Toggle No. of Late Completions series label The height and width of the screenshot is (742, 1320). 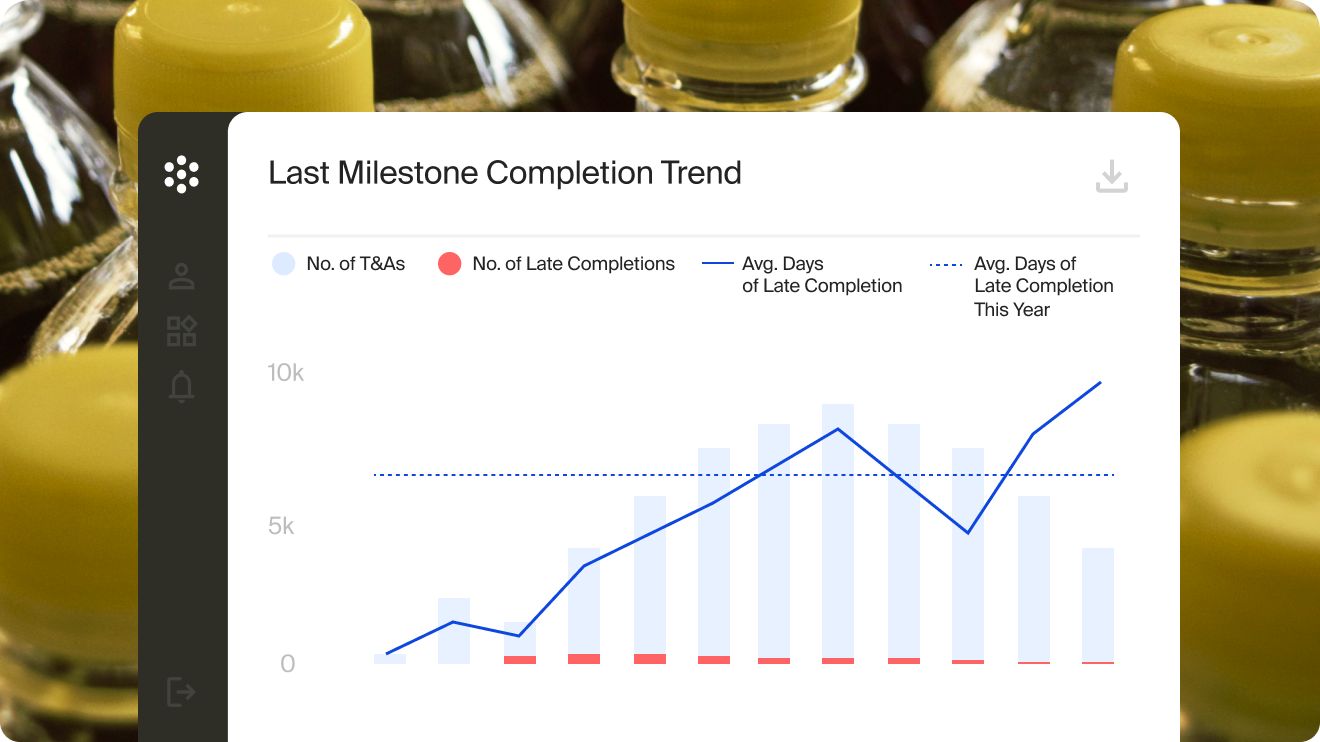pyautogui.click(x=573, y=264)
